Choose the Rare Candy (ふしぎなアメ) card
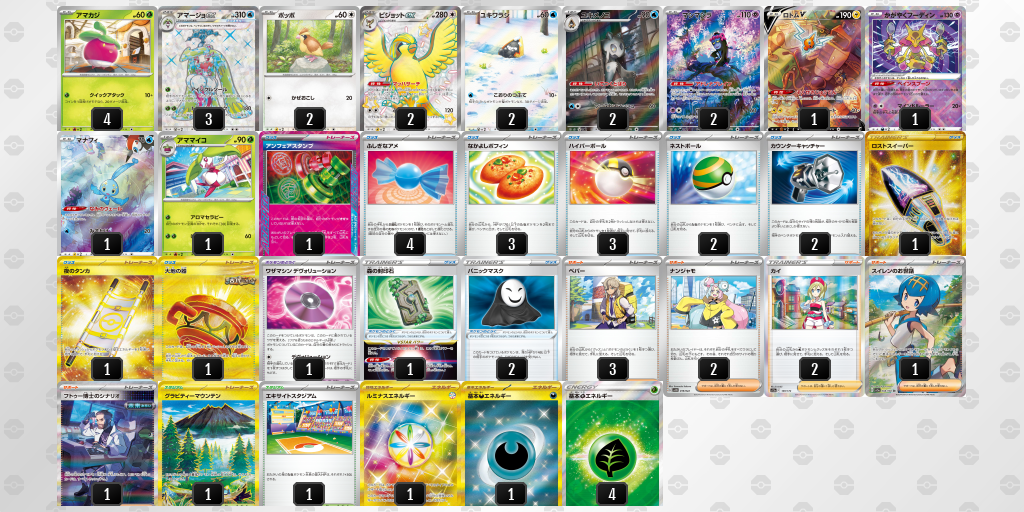 tap(410, 194)
